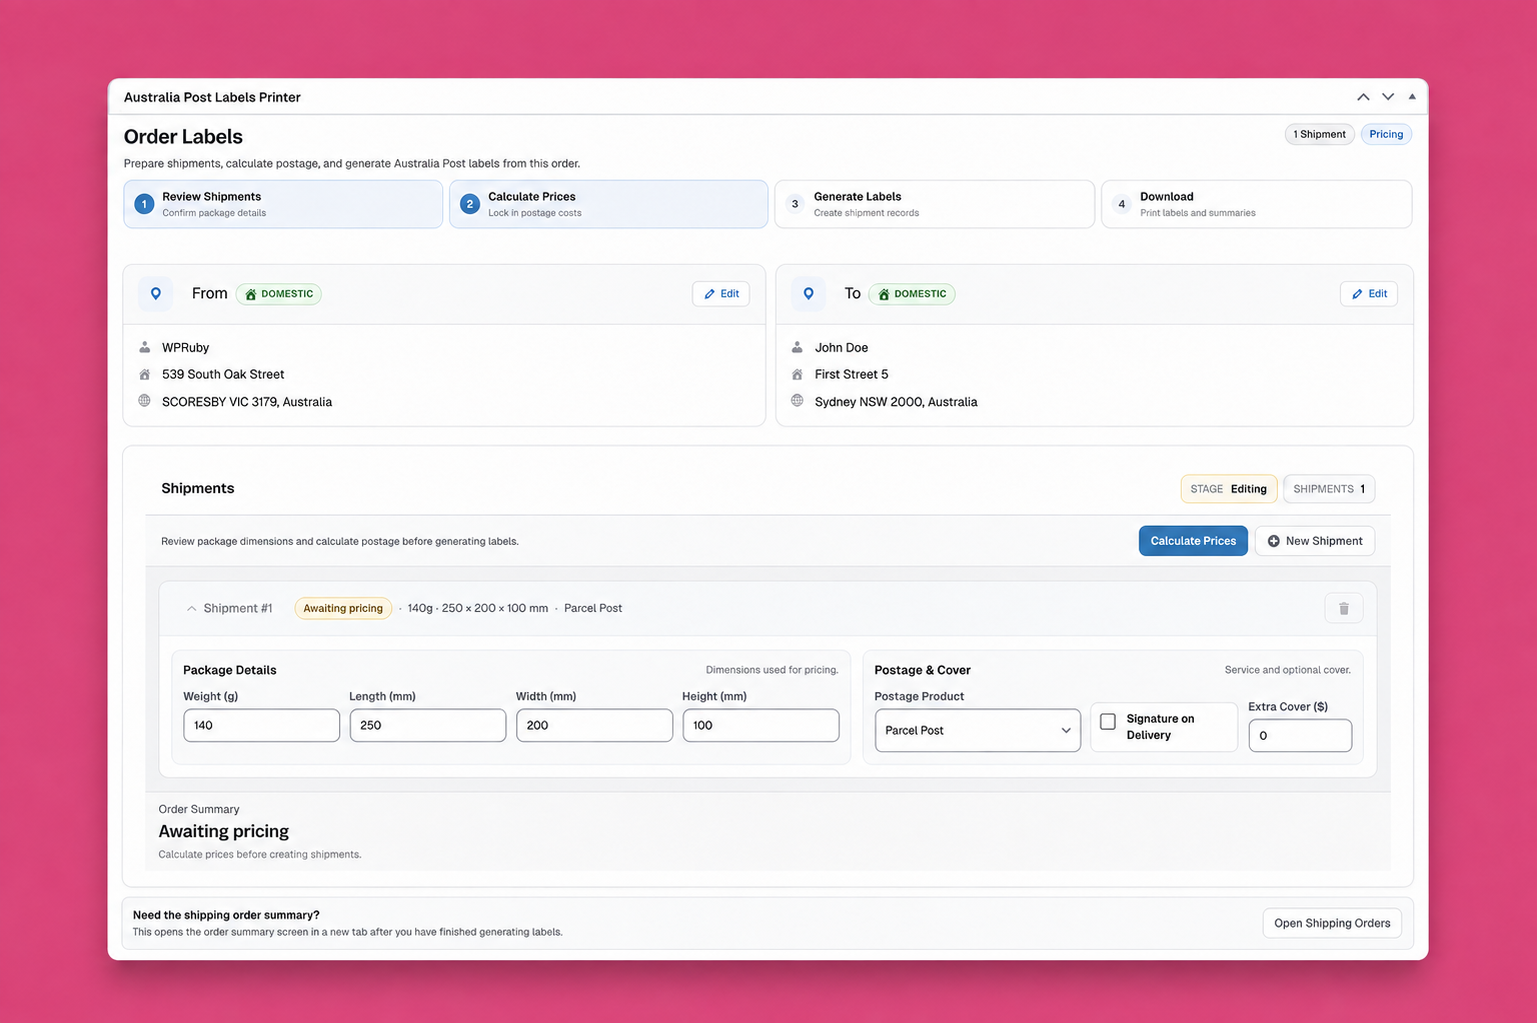Go to the Download step
Screen dimensions: 1537x1023
click(x=1257, y=204)
